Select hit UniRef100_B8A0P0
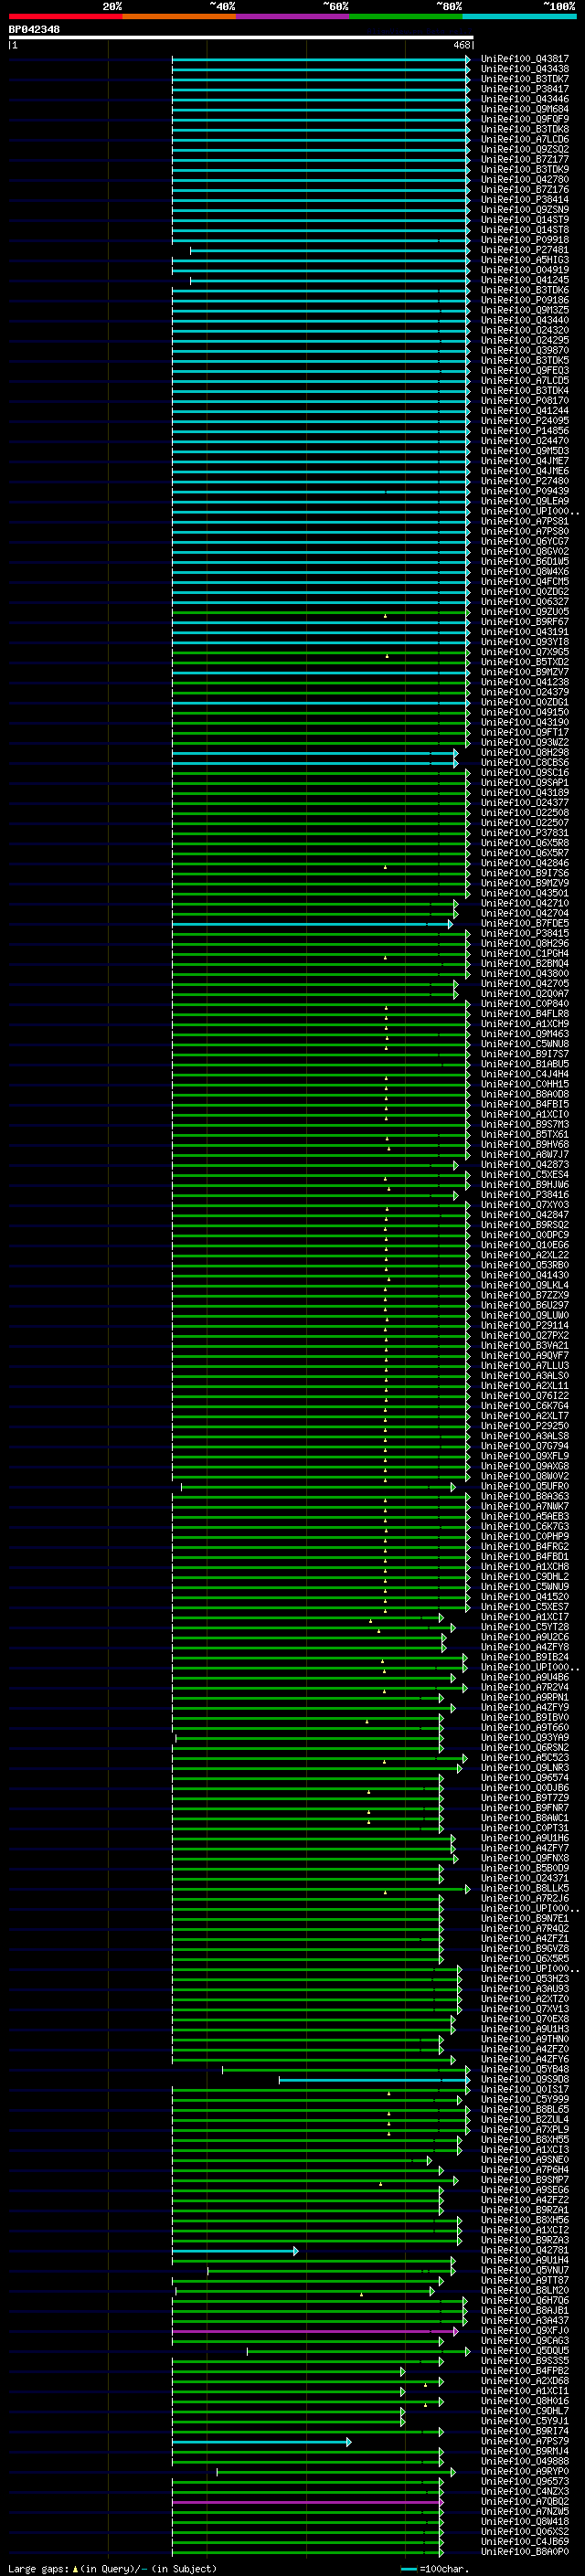 (x=524, y=2551)
